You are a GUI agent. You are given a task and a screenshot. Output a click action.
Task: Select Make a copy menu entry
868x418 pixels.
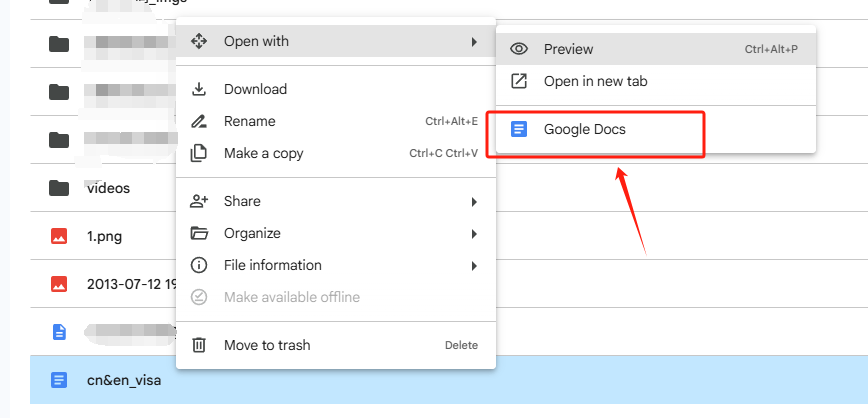click(335, 153)
